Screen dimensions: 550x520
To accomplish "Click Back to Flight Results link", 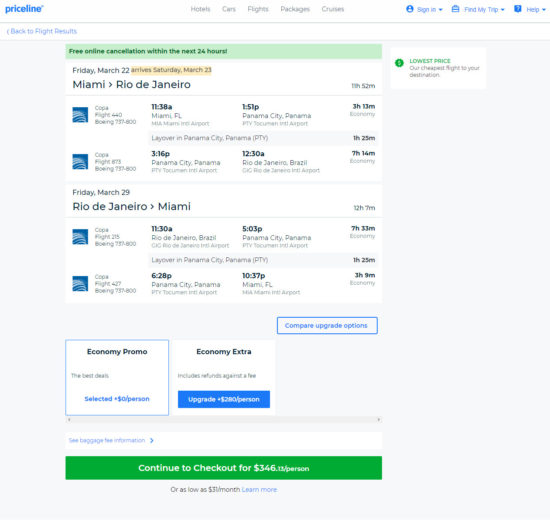I will pyautogui.click(x=42, y=31).
